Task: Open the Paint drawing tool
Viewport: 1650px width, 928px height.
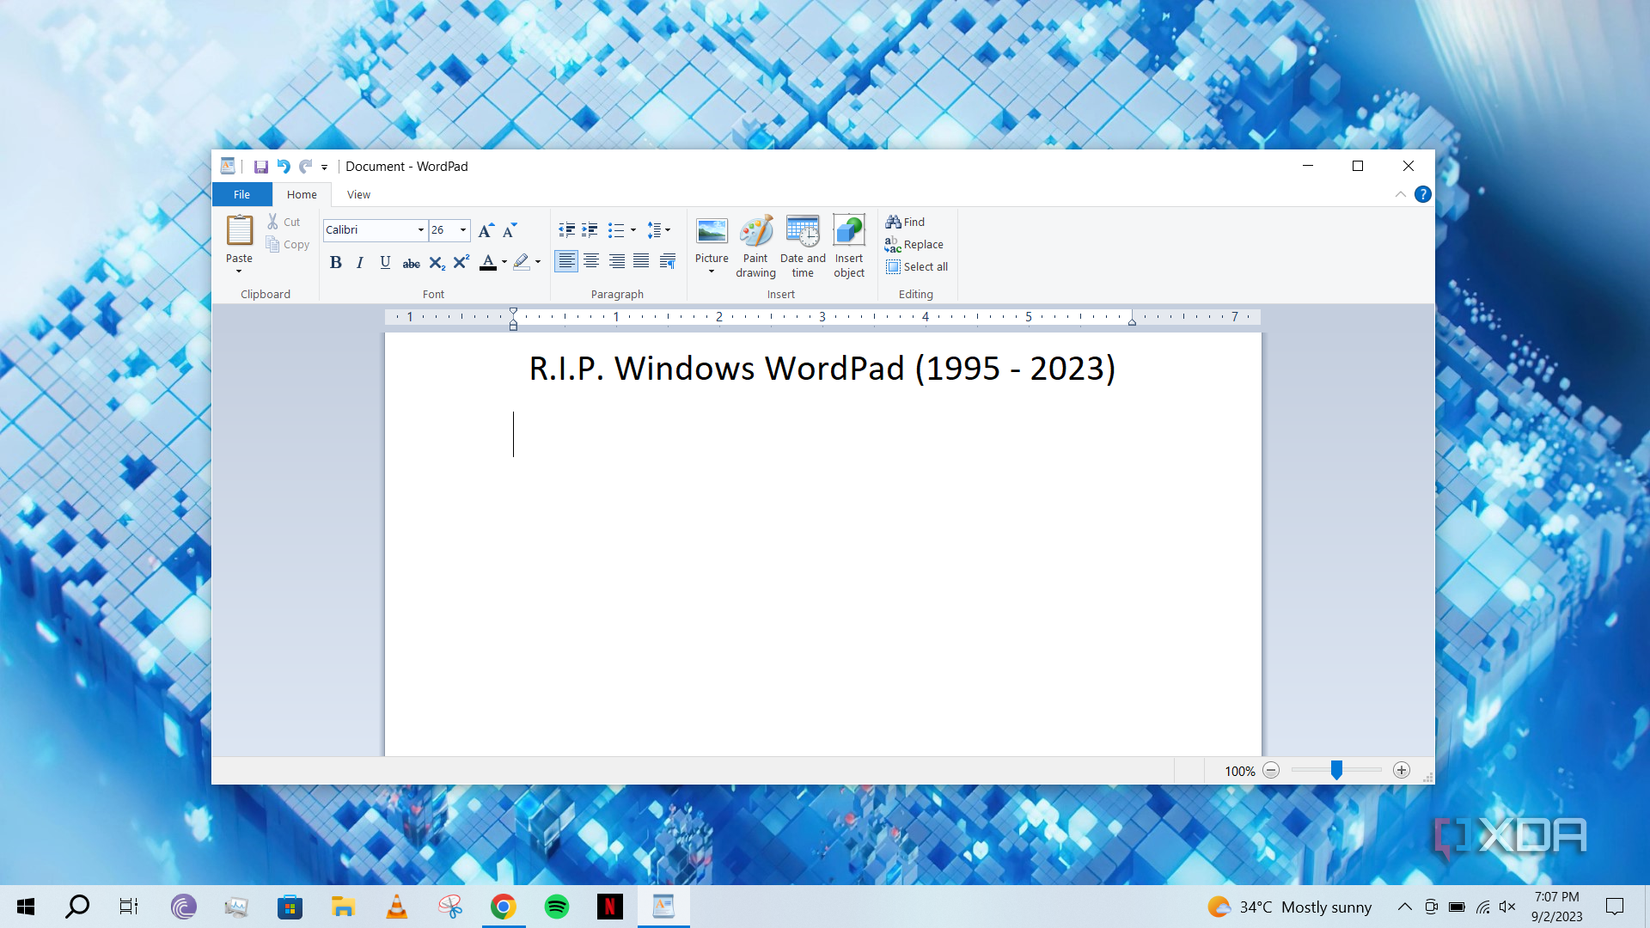Action: (756, 245)
